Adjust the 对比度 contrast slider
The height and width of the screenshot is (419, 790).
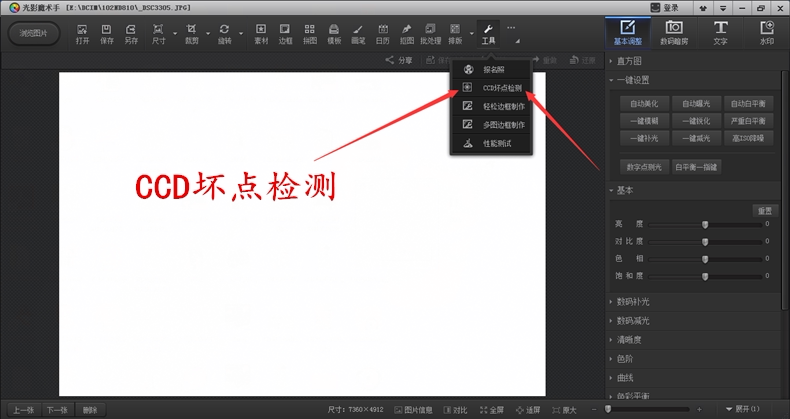click(x=705, y=242)
